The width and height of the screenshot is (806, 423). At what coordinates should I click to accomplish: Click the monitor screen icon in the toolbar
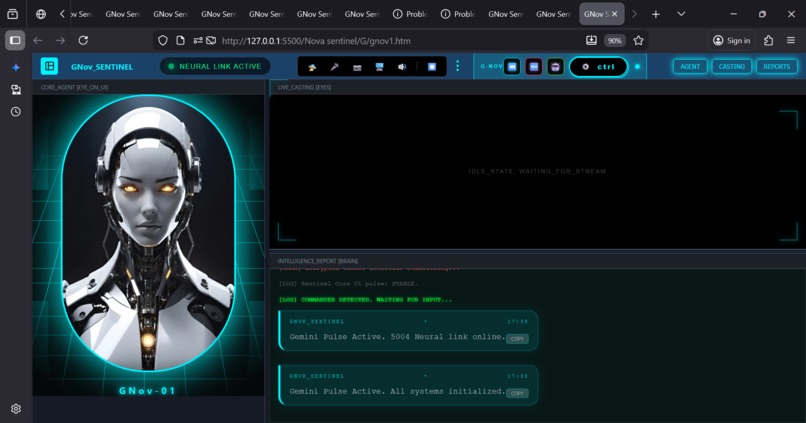click(x=379, y=67)
